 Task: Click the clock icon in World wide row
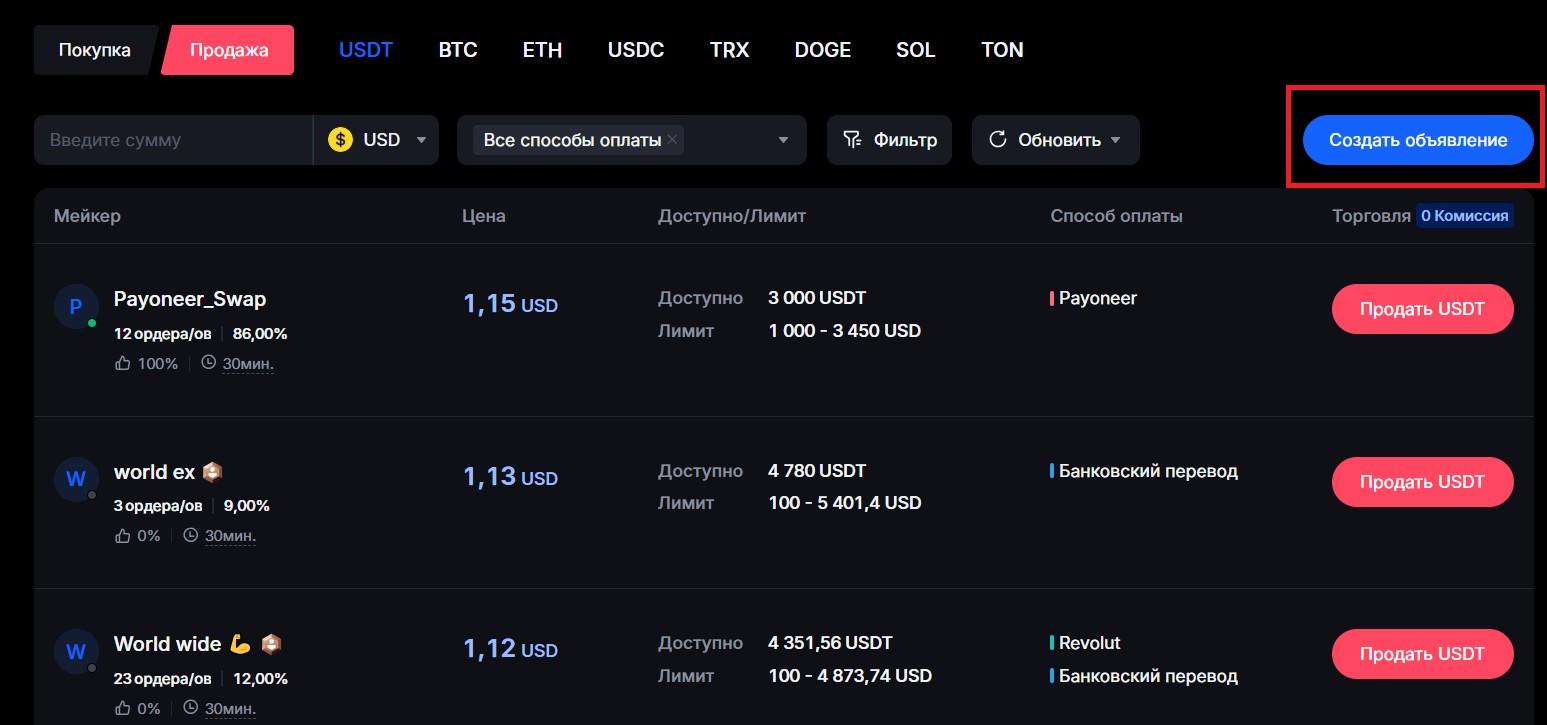[x=191, y=708]
